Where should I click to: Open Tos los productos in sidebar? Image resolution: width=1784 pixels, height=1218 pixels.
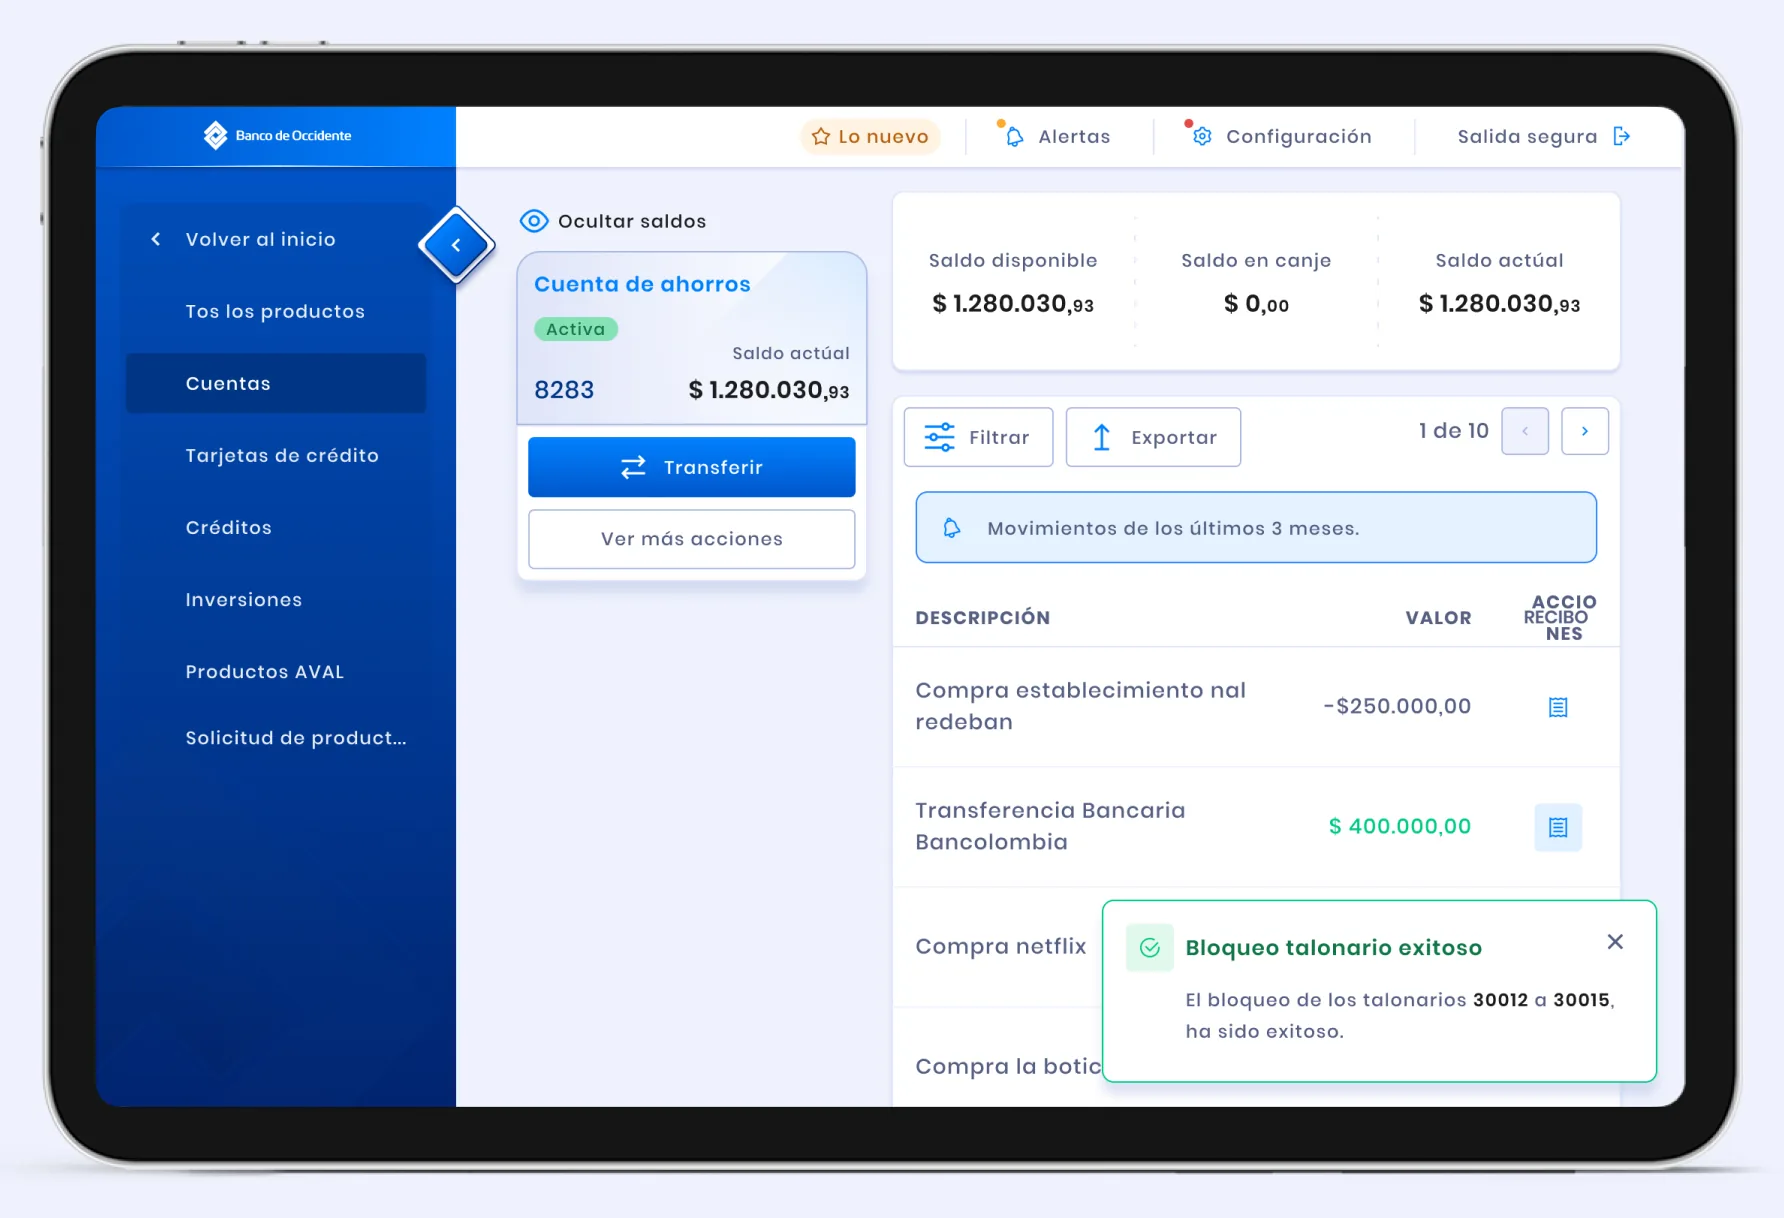pyautogui.click(x=275, y=311)
